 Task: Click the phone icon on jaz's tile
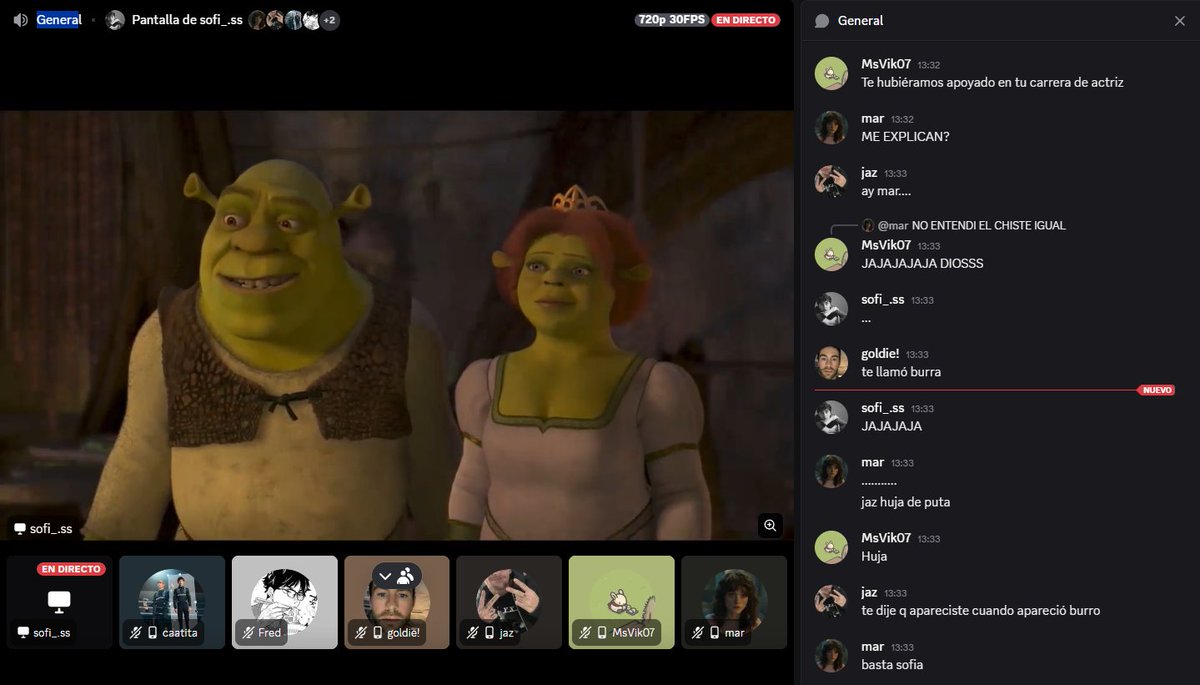(x=490, y=633)
